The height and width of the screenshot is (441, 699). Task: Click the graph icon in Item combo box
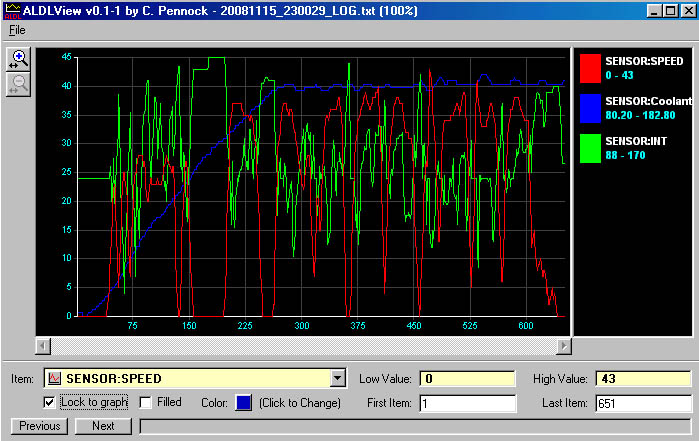(x=54, y=379)
